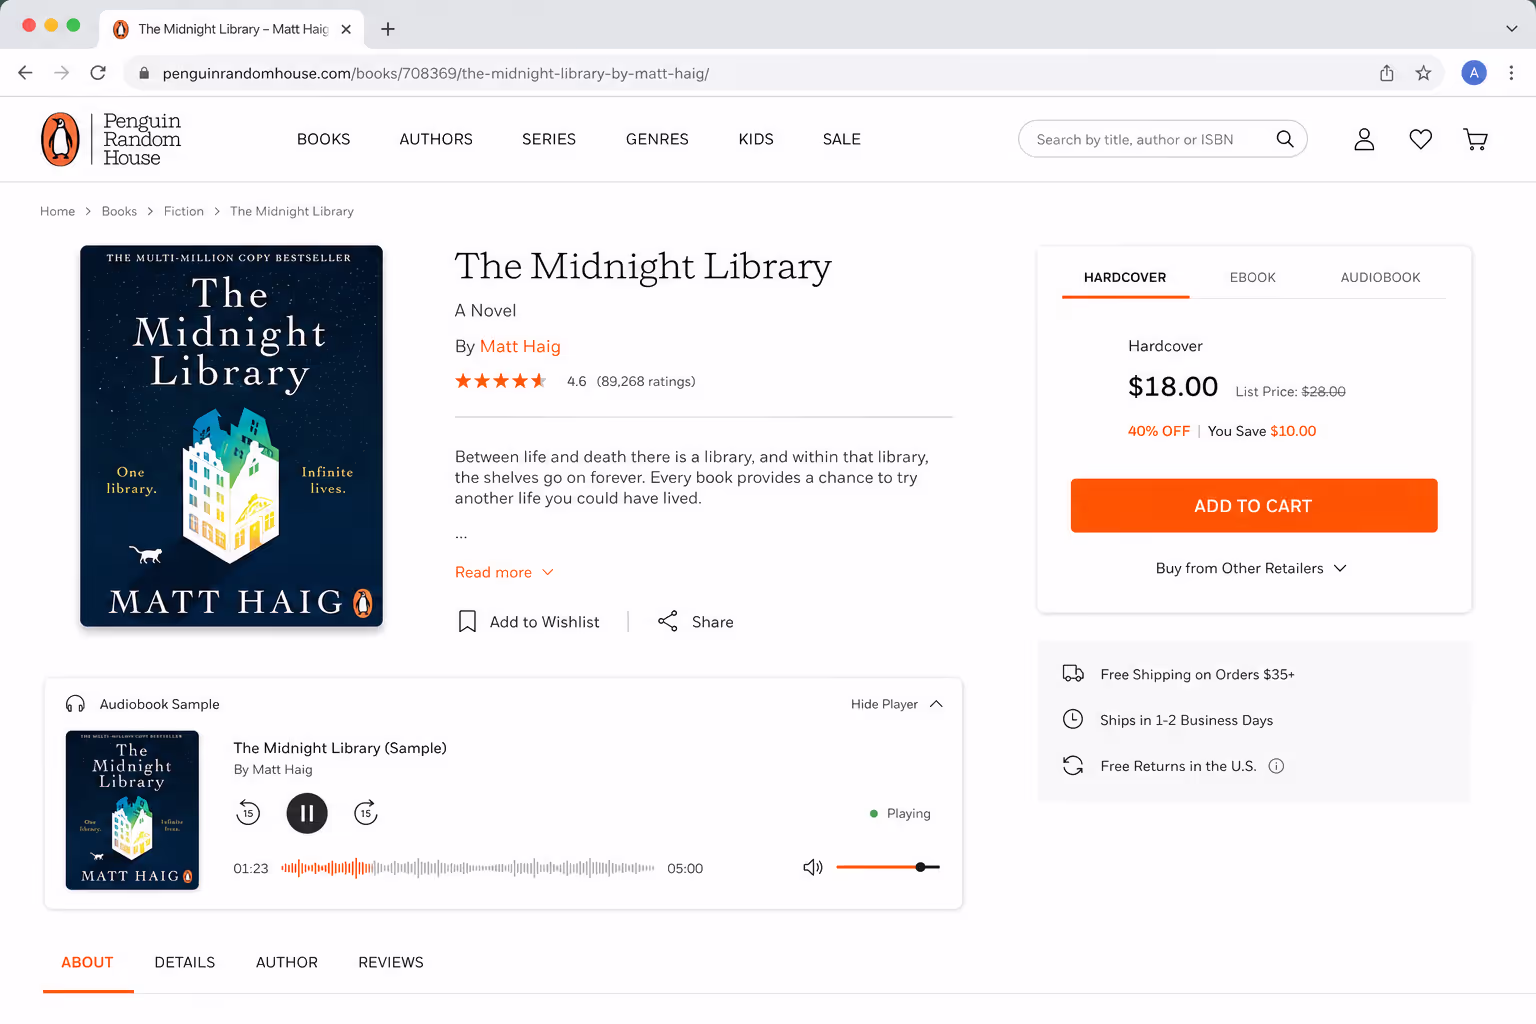Click the headphones Audiobook Sample icon

(x=75, y=704)
